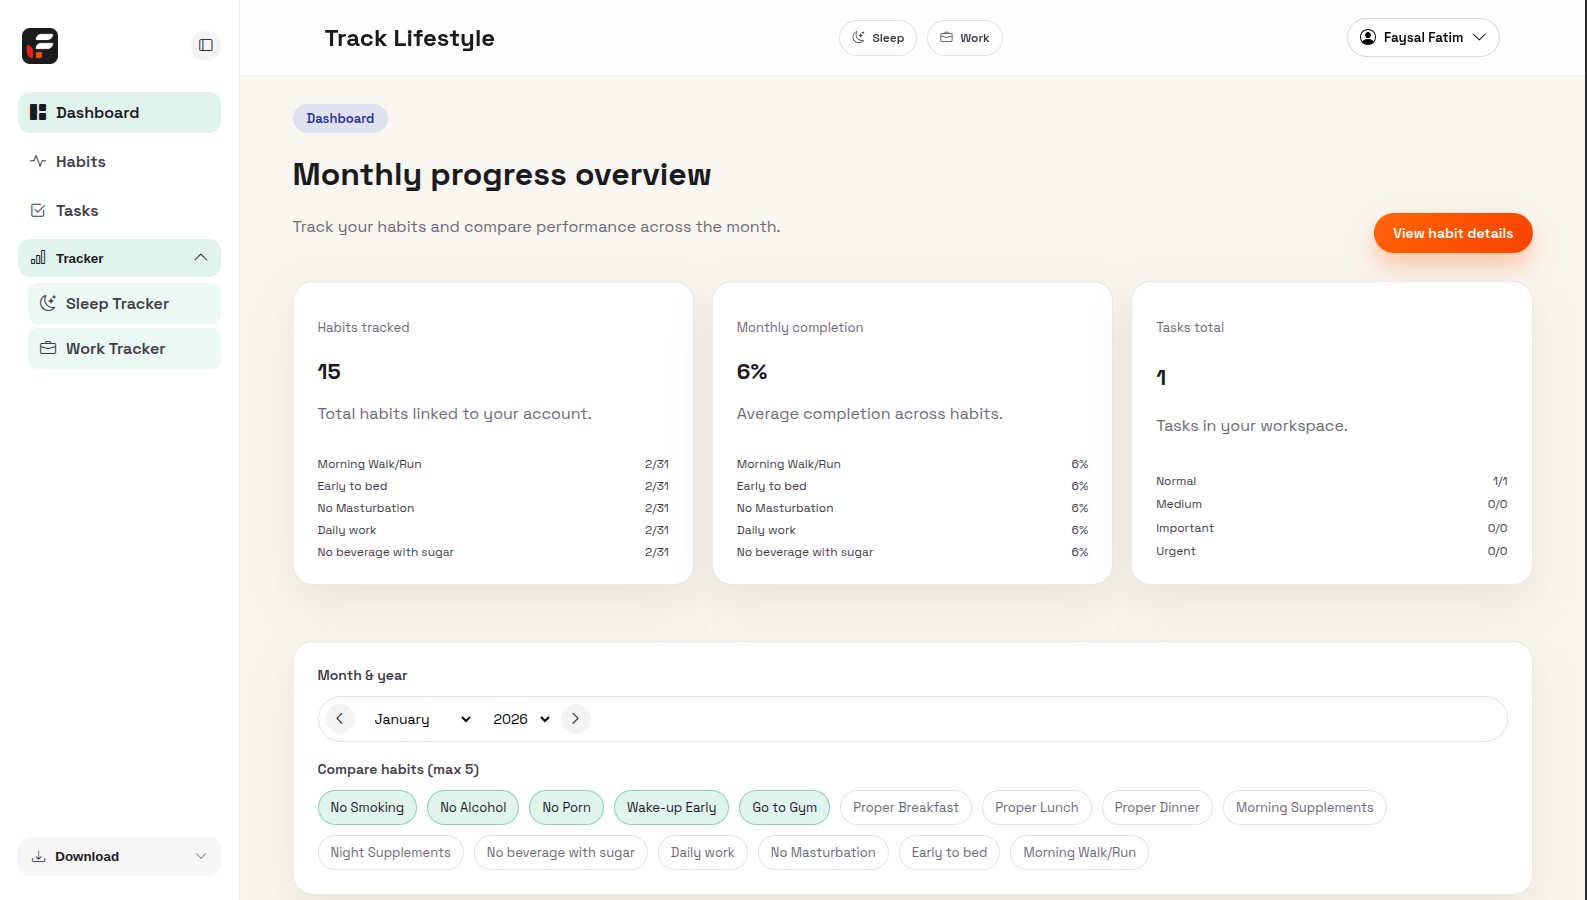The image size is (1587, 900).
Task: Go to previous month with left arrow
Action: pos(340,719)
